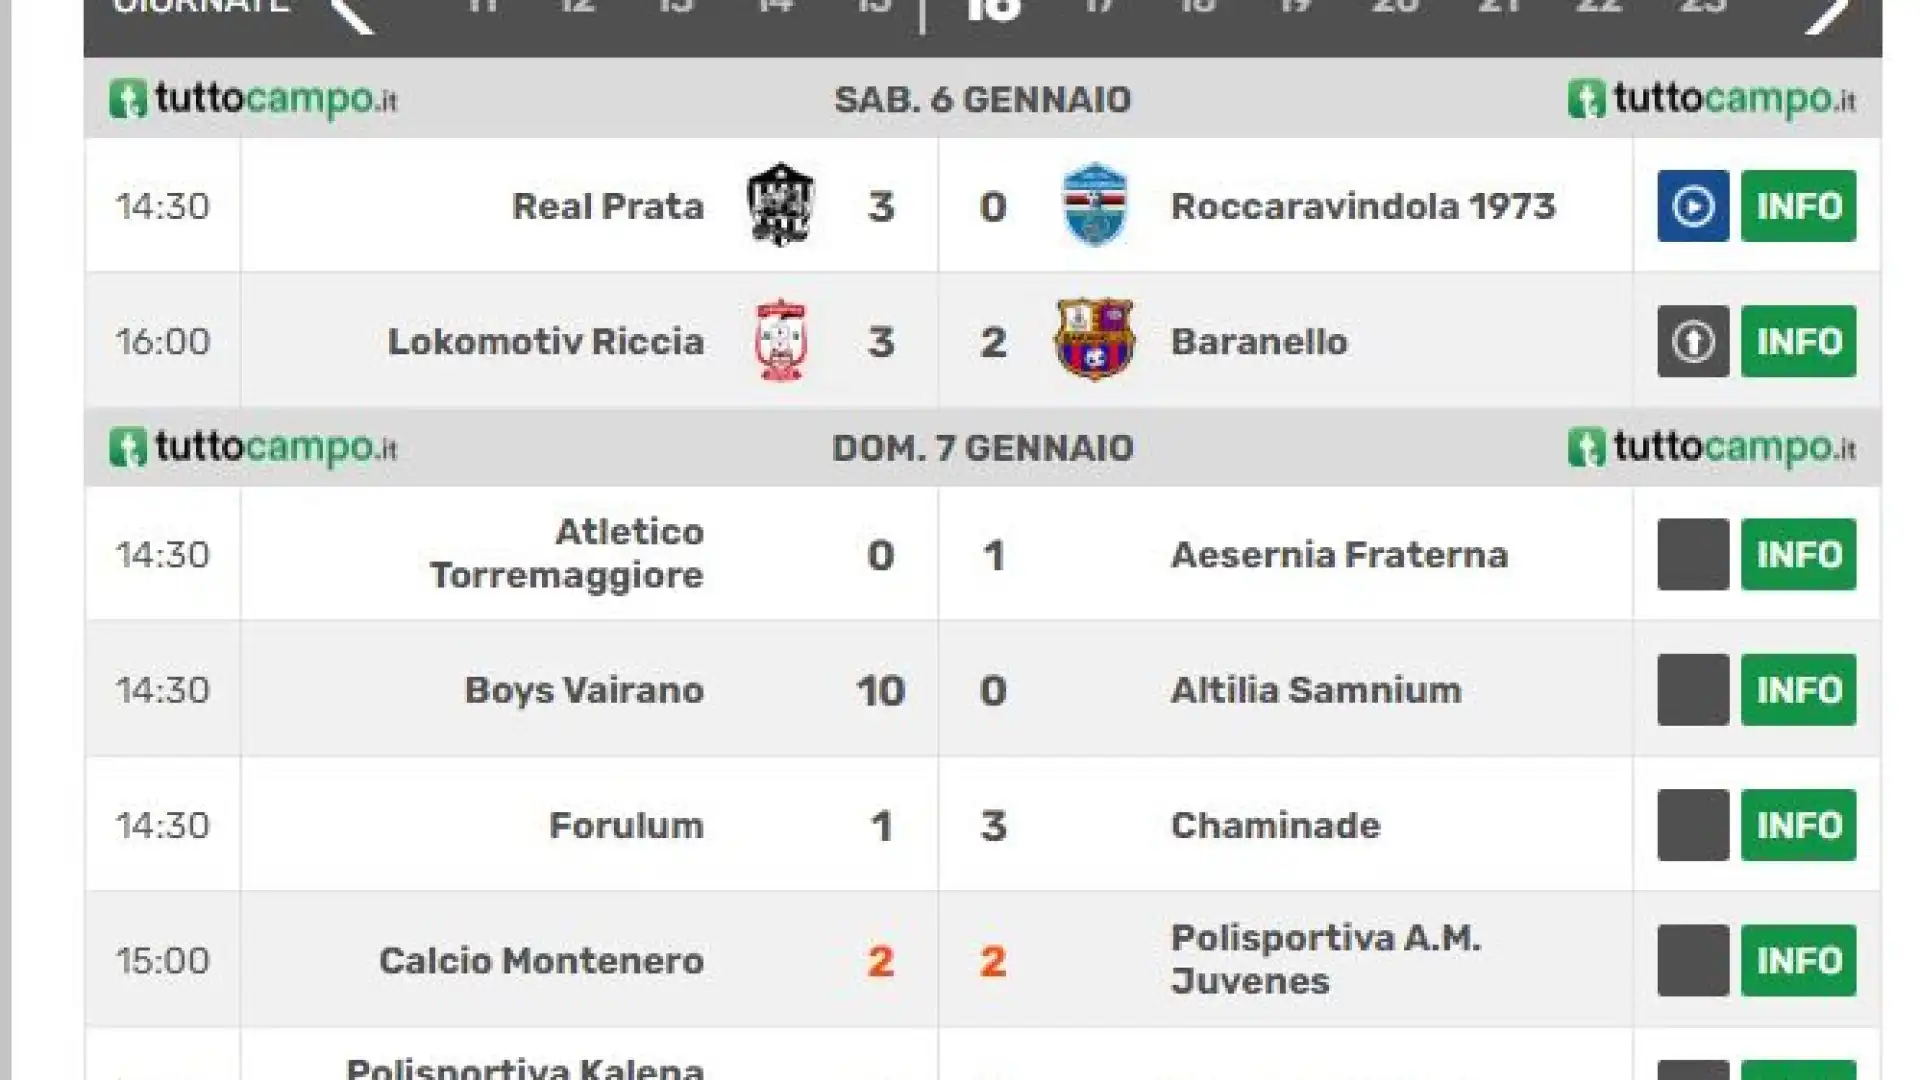Open the Real Prata team crest
The image size is (1920, 1080).
click(x=781, y=205)
